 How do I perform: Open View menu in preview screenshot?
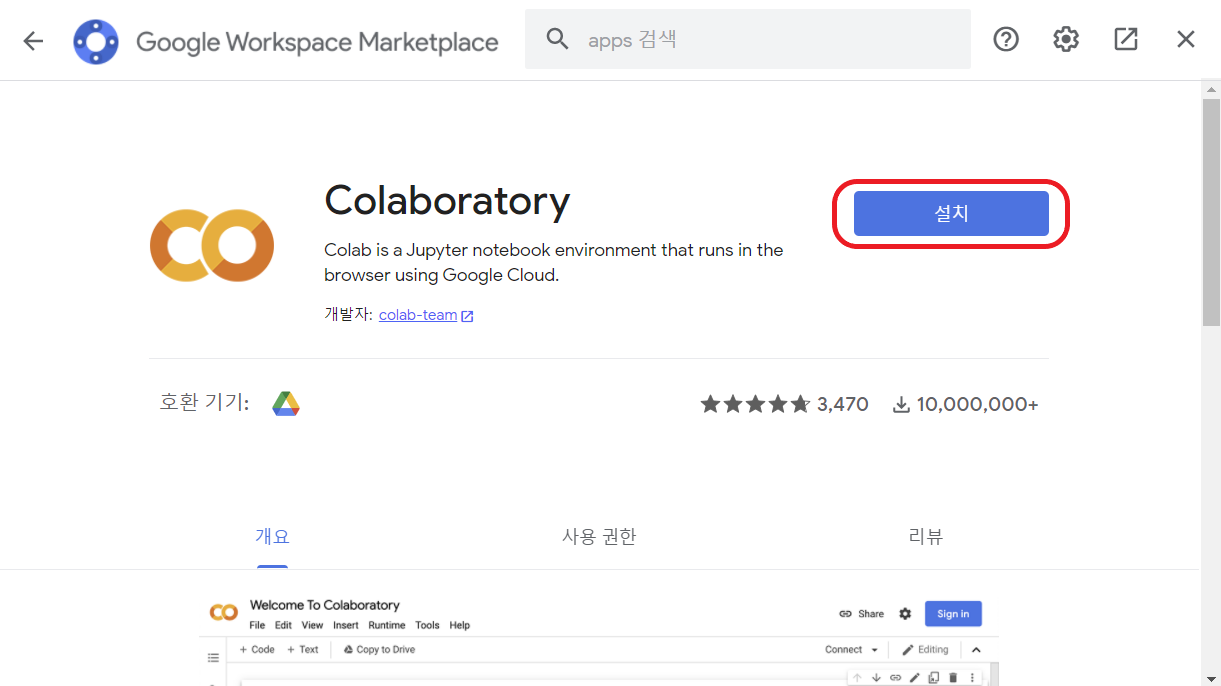tap(312, 625)
